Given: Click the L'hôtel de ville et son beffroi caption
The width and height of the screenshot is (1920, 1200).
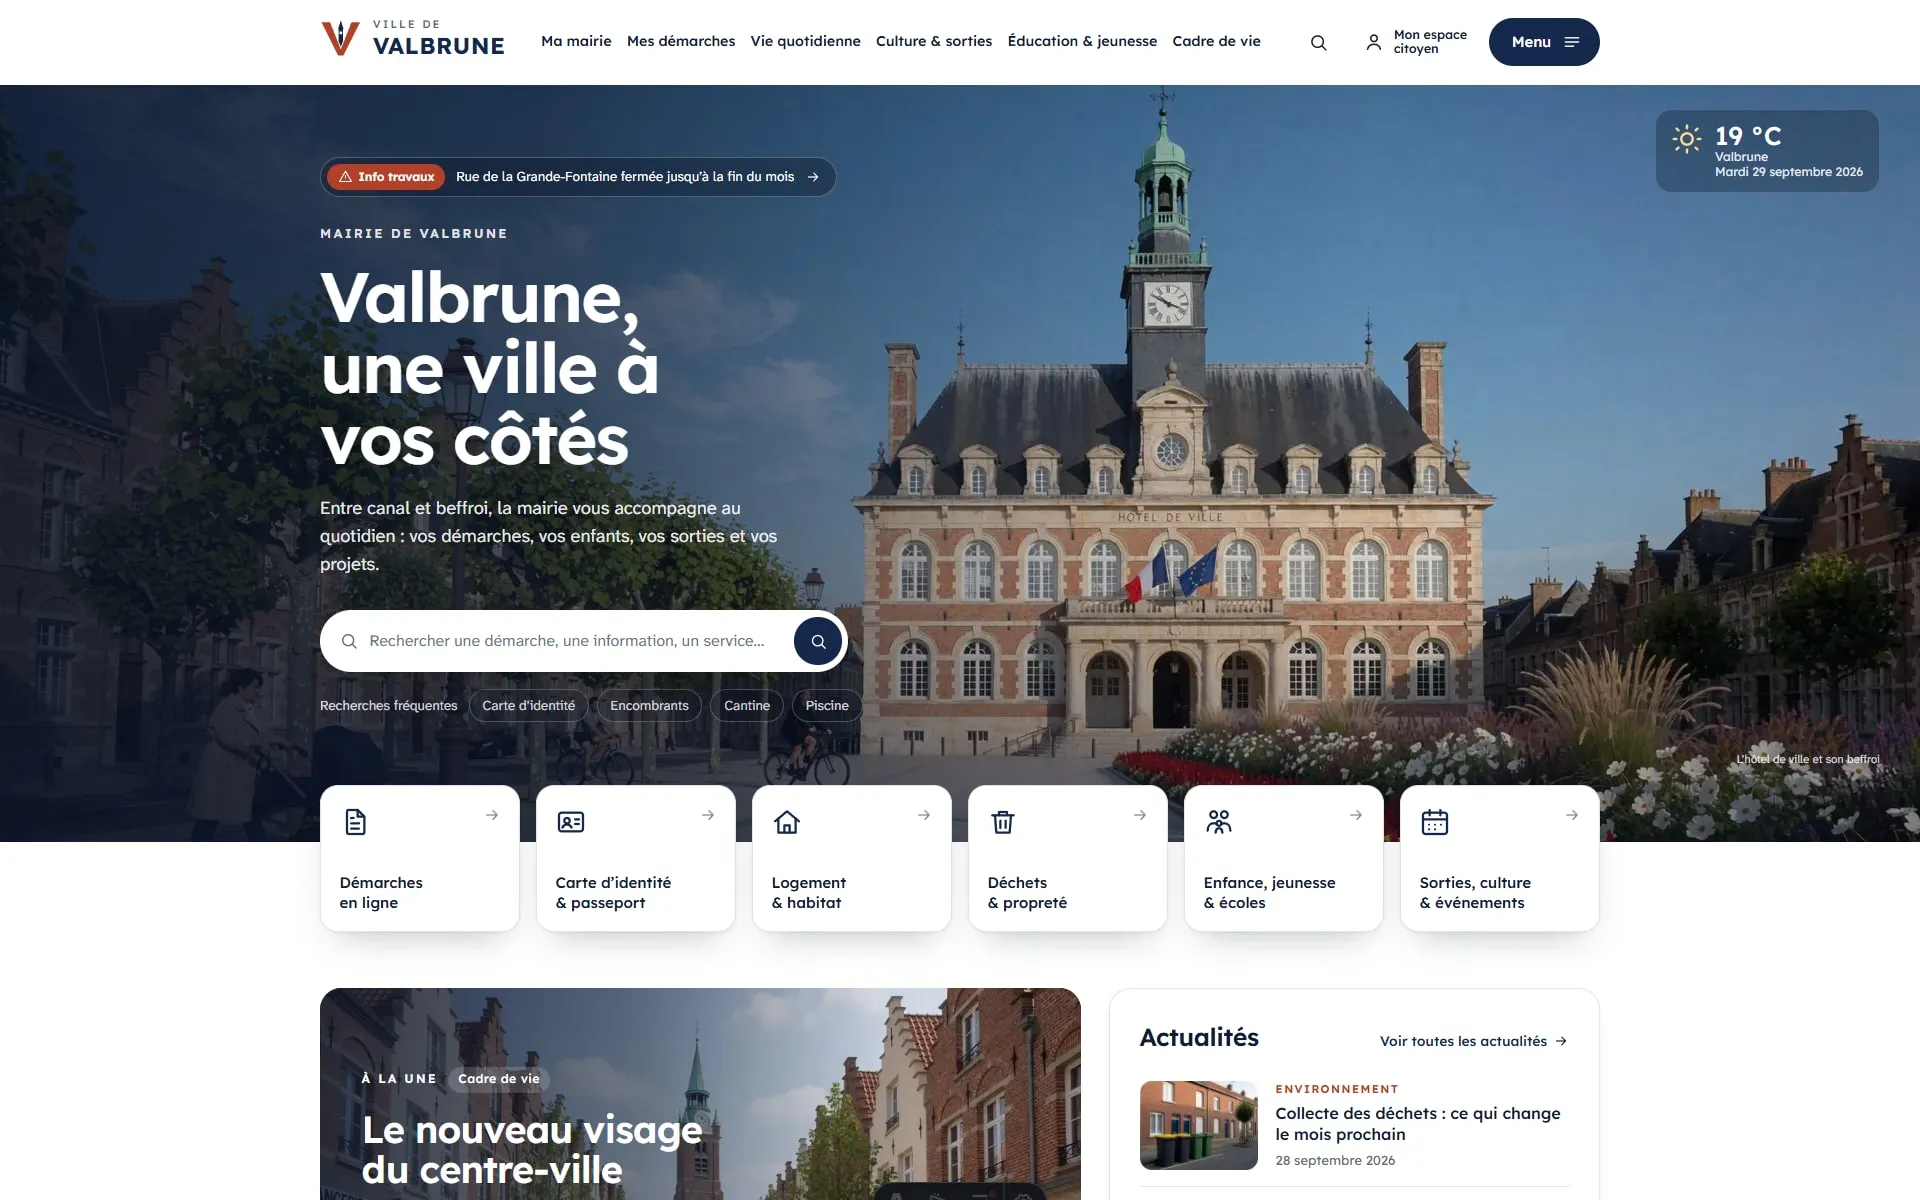Looking at the screenshot, I should coord(1807,759).
